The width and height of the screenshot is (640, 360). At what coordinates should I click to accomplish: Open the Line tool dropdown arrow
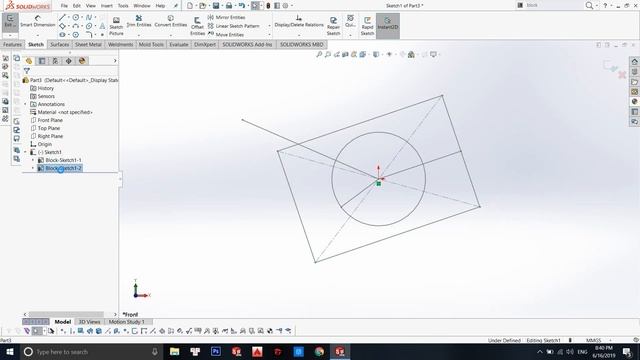[69, 18]
